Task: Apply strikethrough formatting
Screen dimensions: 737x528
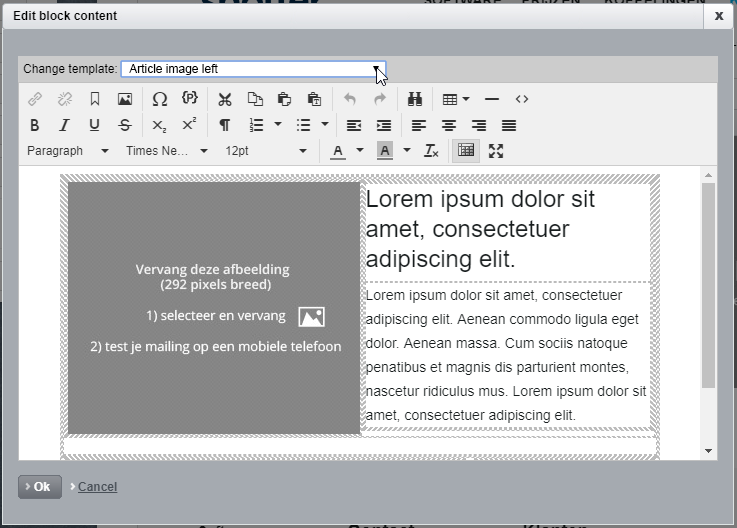Action: pyautogui.click(x=125, y=125)
